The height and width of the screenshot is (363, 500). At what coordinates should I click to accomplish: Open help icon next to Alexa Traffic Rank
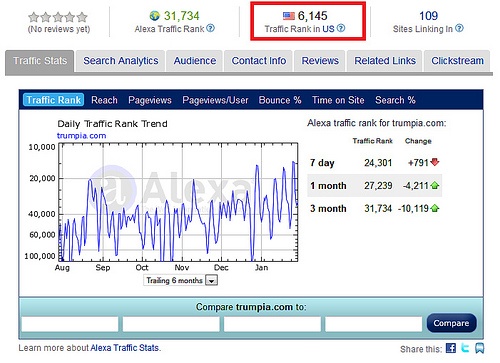click(210, 28)
